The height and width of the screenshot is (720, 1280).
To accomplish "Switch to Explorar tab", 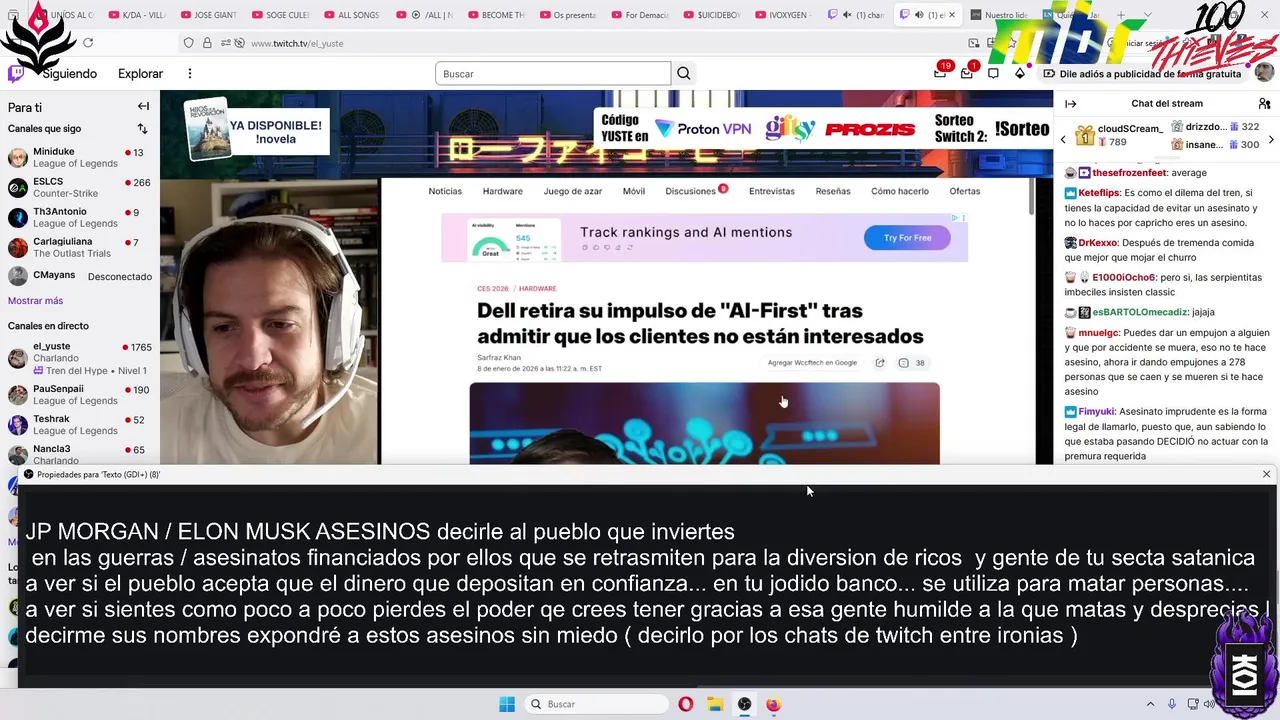I will tap(140, 74).
